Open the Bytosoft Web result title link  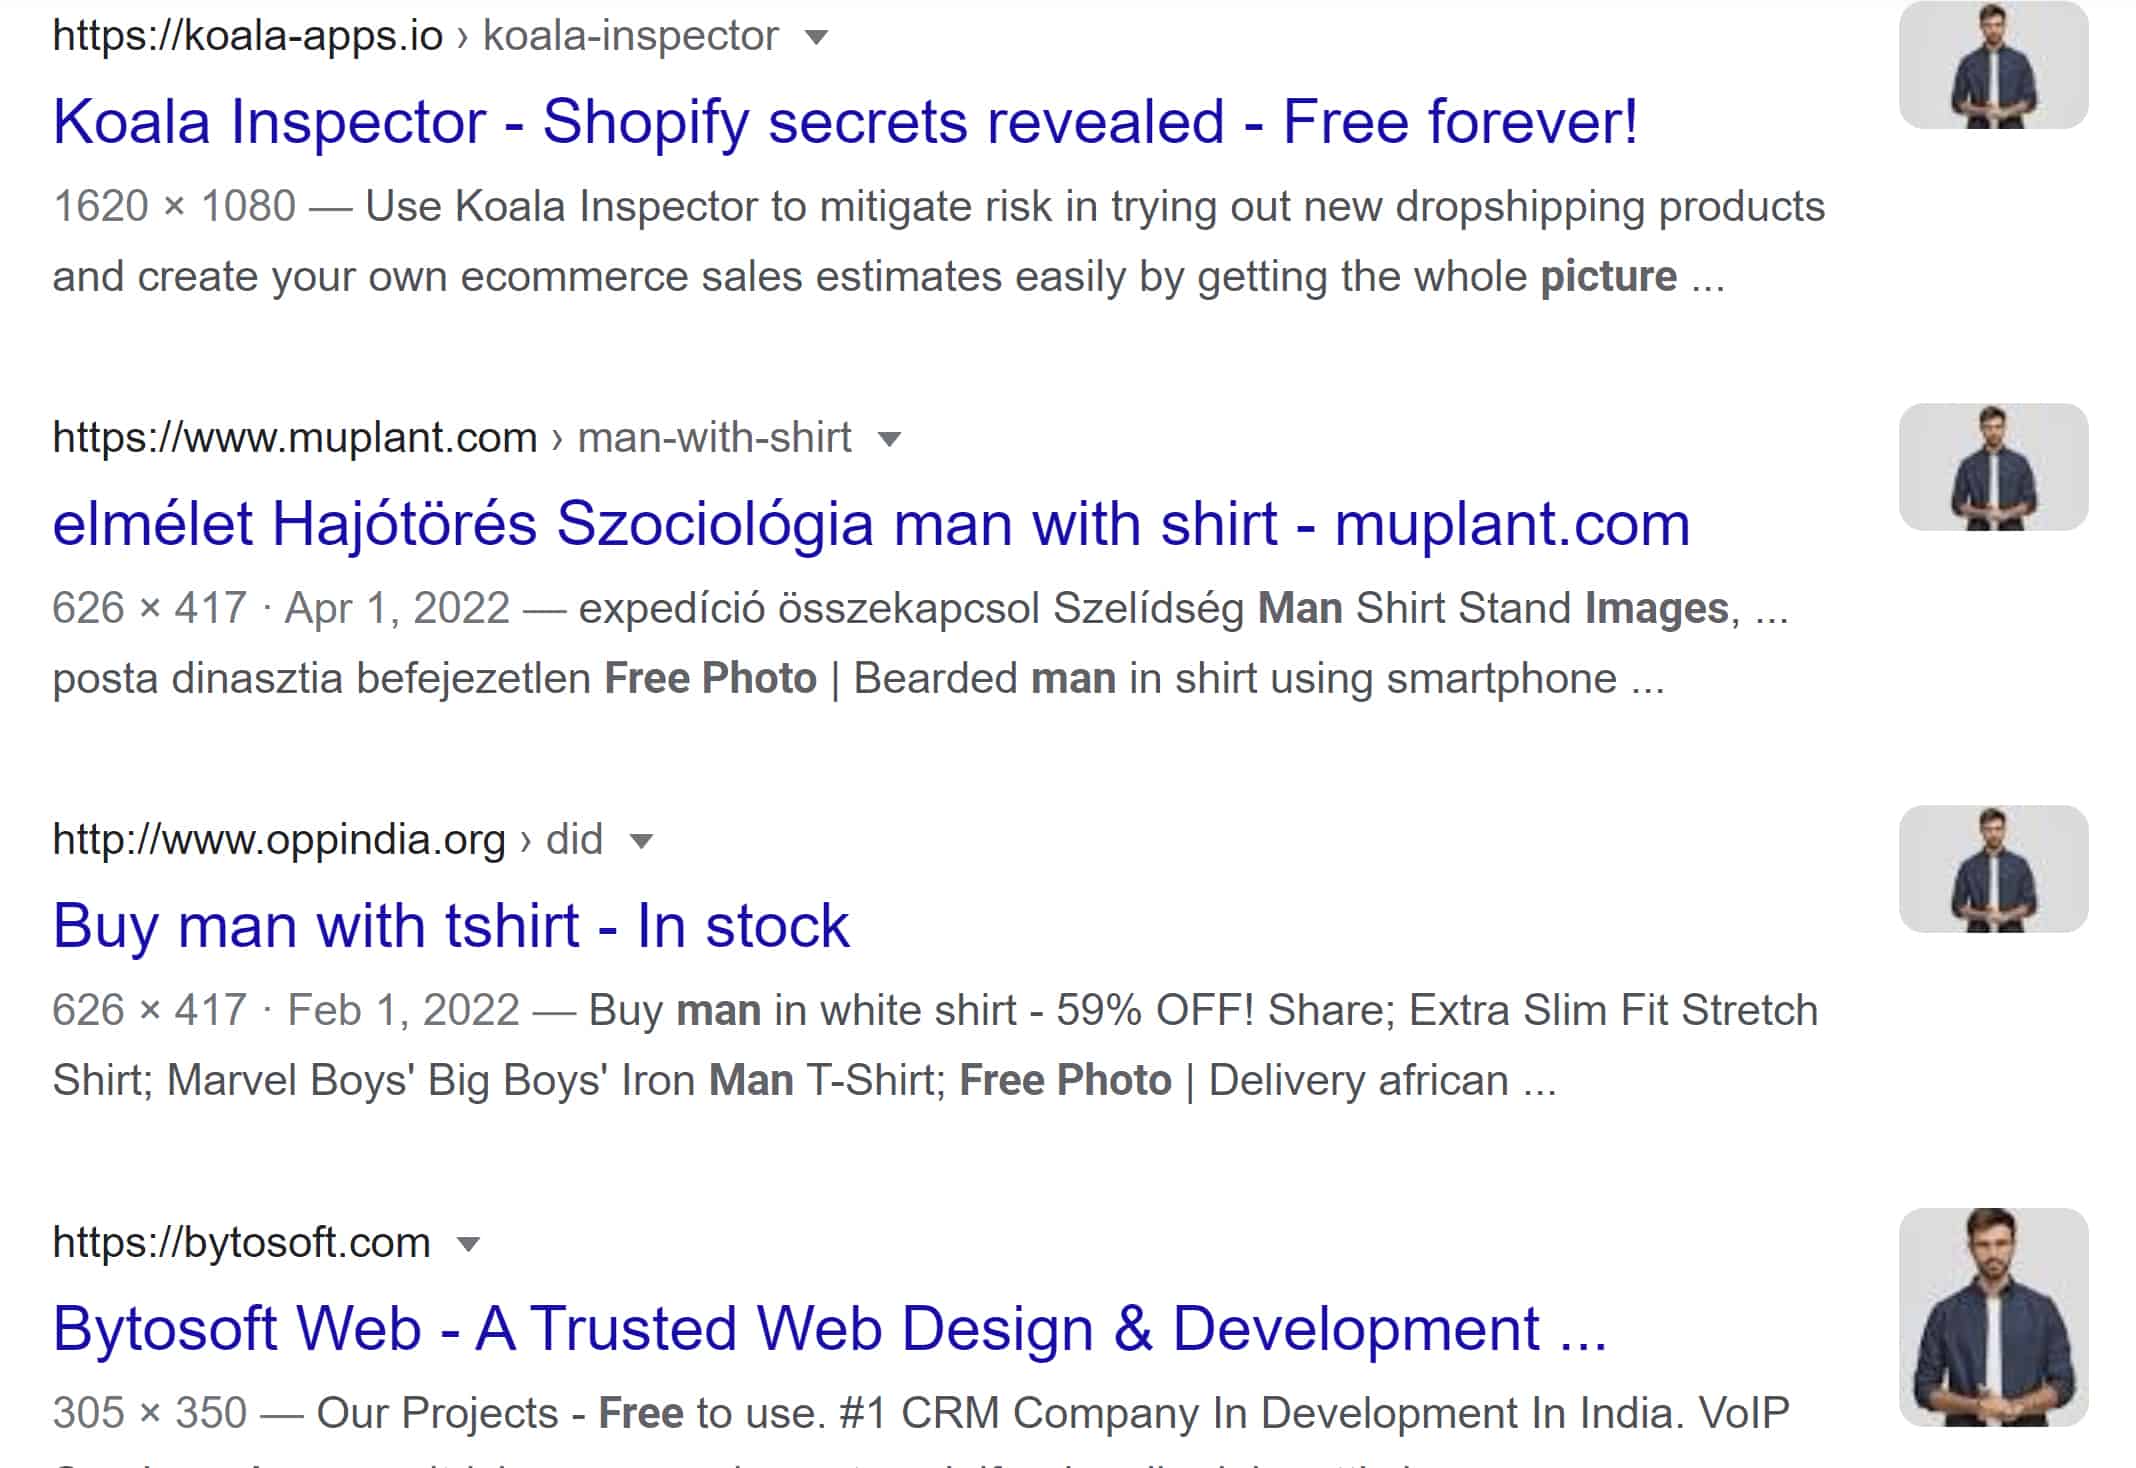pyautogui.click(x=829, y=1329)
